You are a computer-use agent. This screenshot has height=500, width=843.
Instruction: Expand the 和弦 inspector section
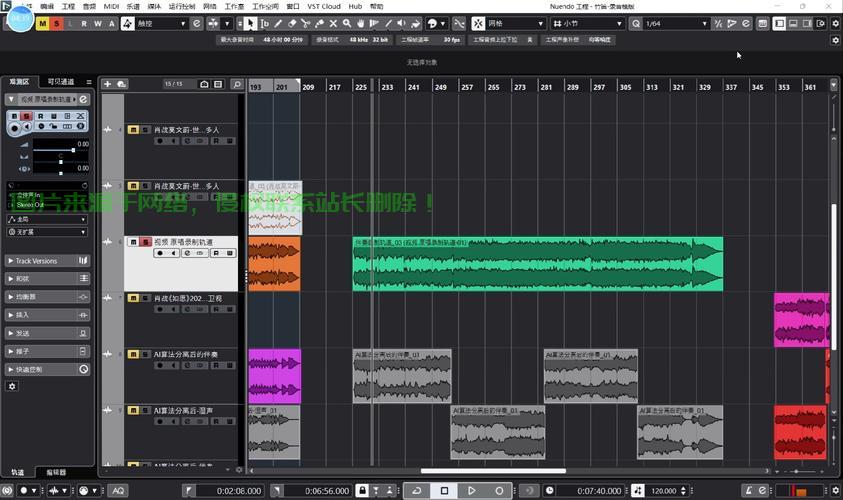(x=47, y=278)
